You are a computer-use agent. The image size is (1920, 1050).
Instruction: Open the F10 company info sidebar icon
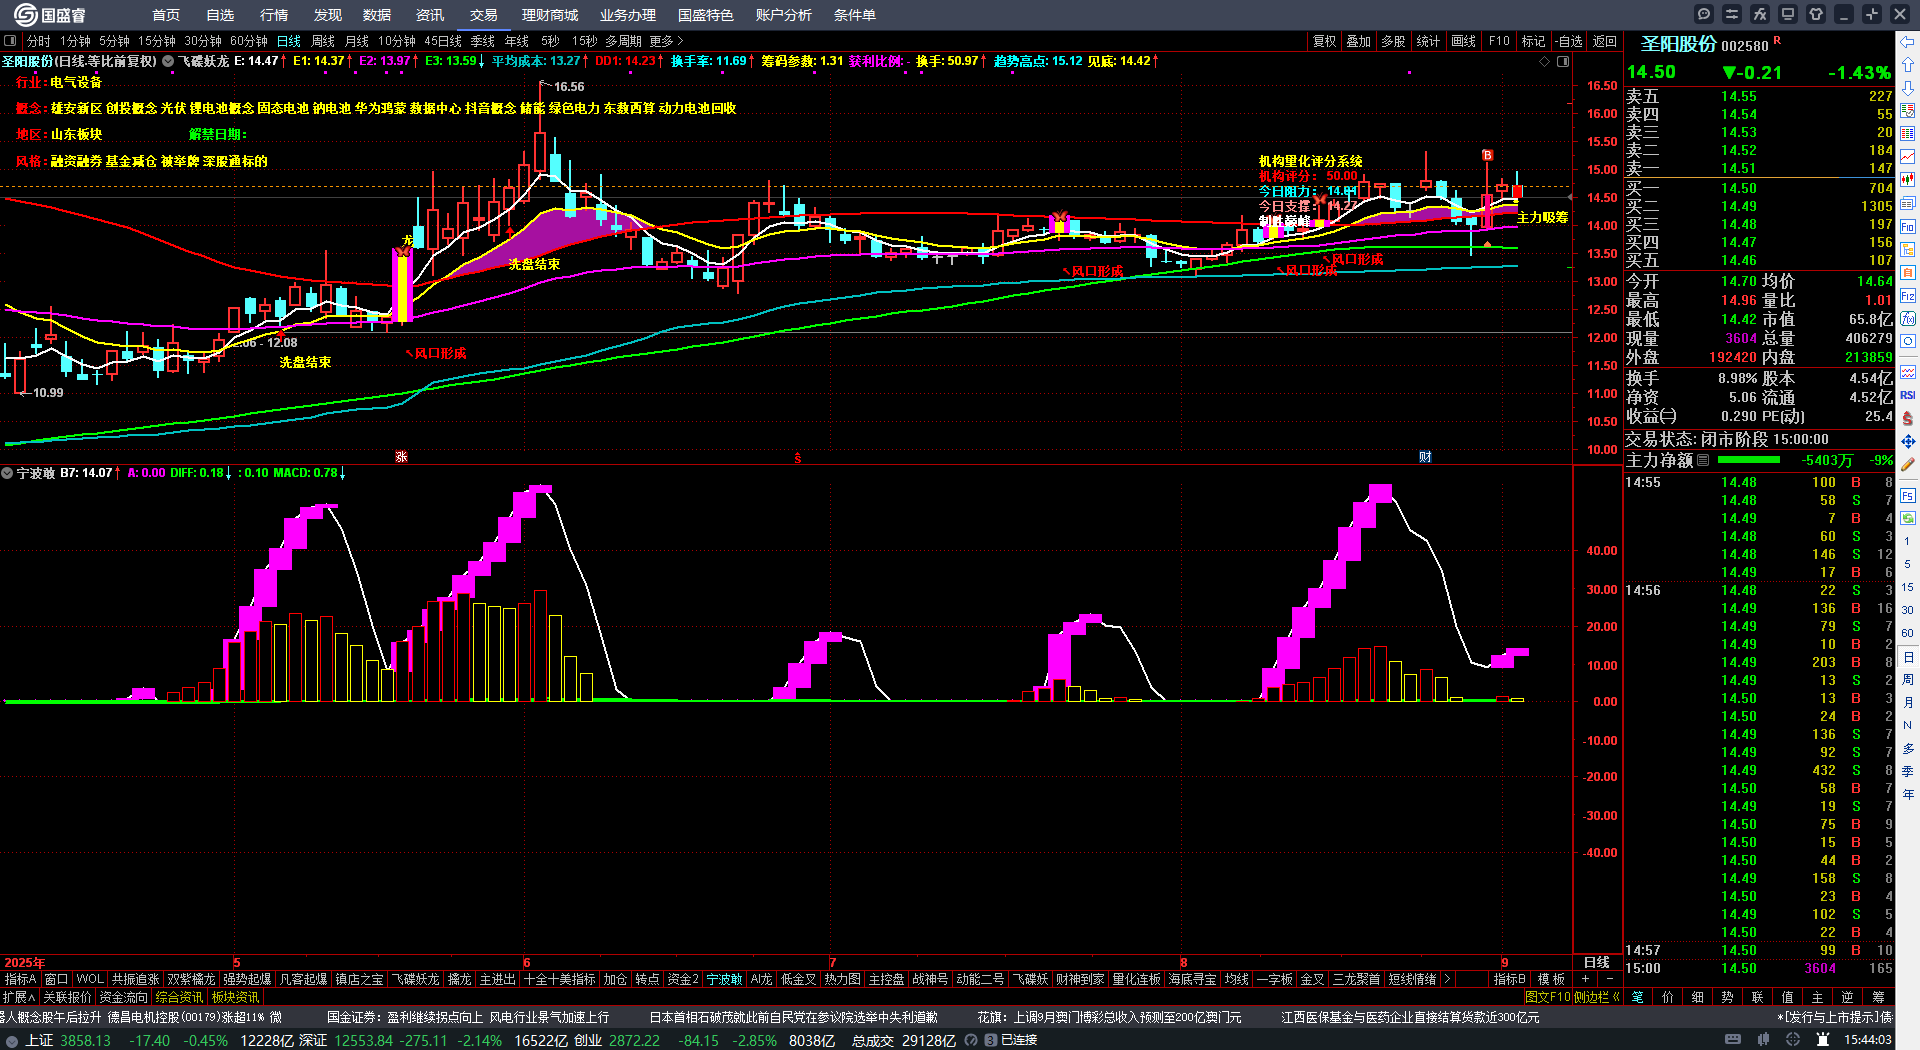pos(1908,227)
